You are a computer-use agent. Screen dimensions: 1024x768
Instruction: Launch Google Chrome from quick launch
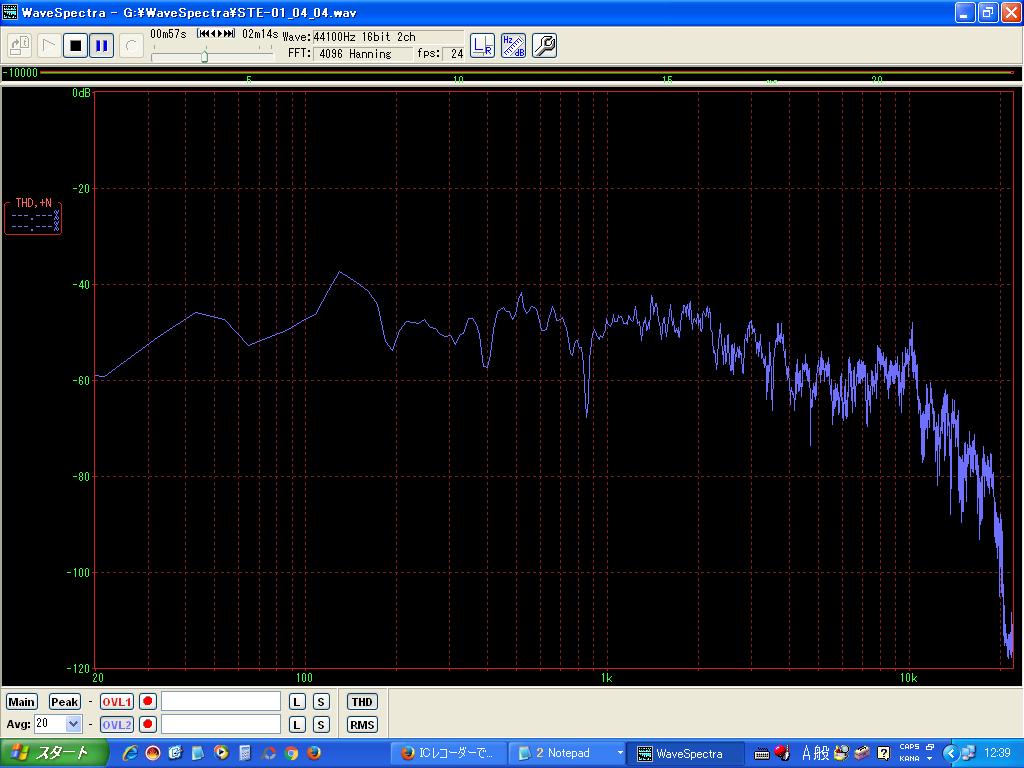(291, 753)
